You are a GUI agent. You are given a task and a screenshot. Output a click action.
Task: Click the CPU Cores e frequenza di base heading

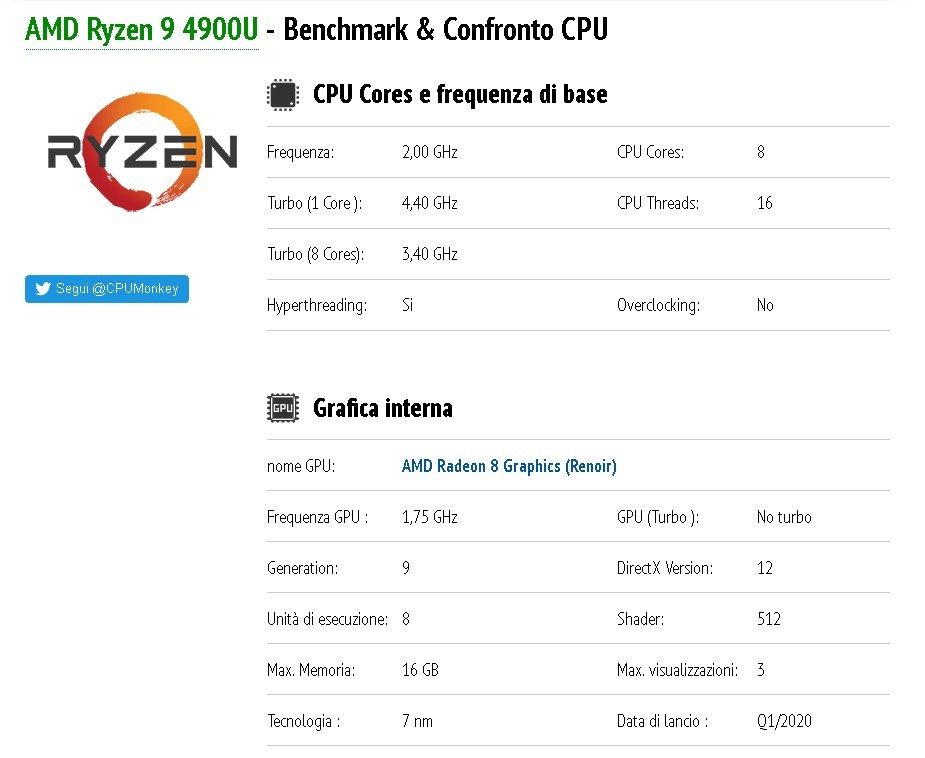tap(460, 95)
